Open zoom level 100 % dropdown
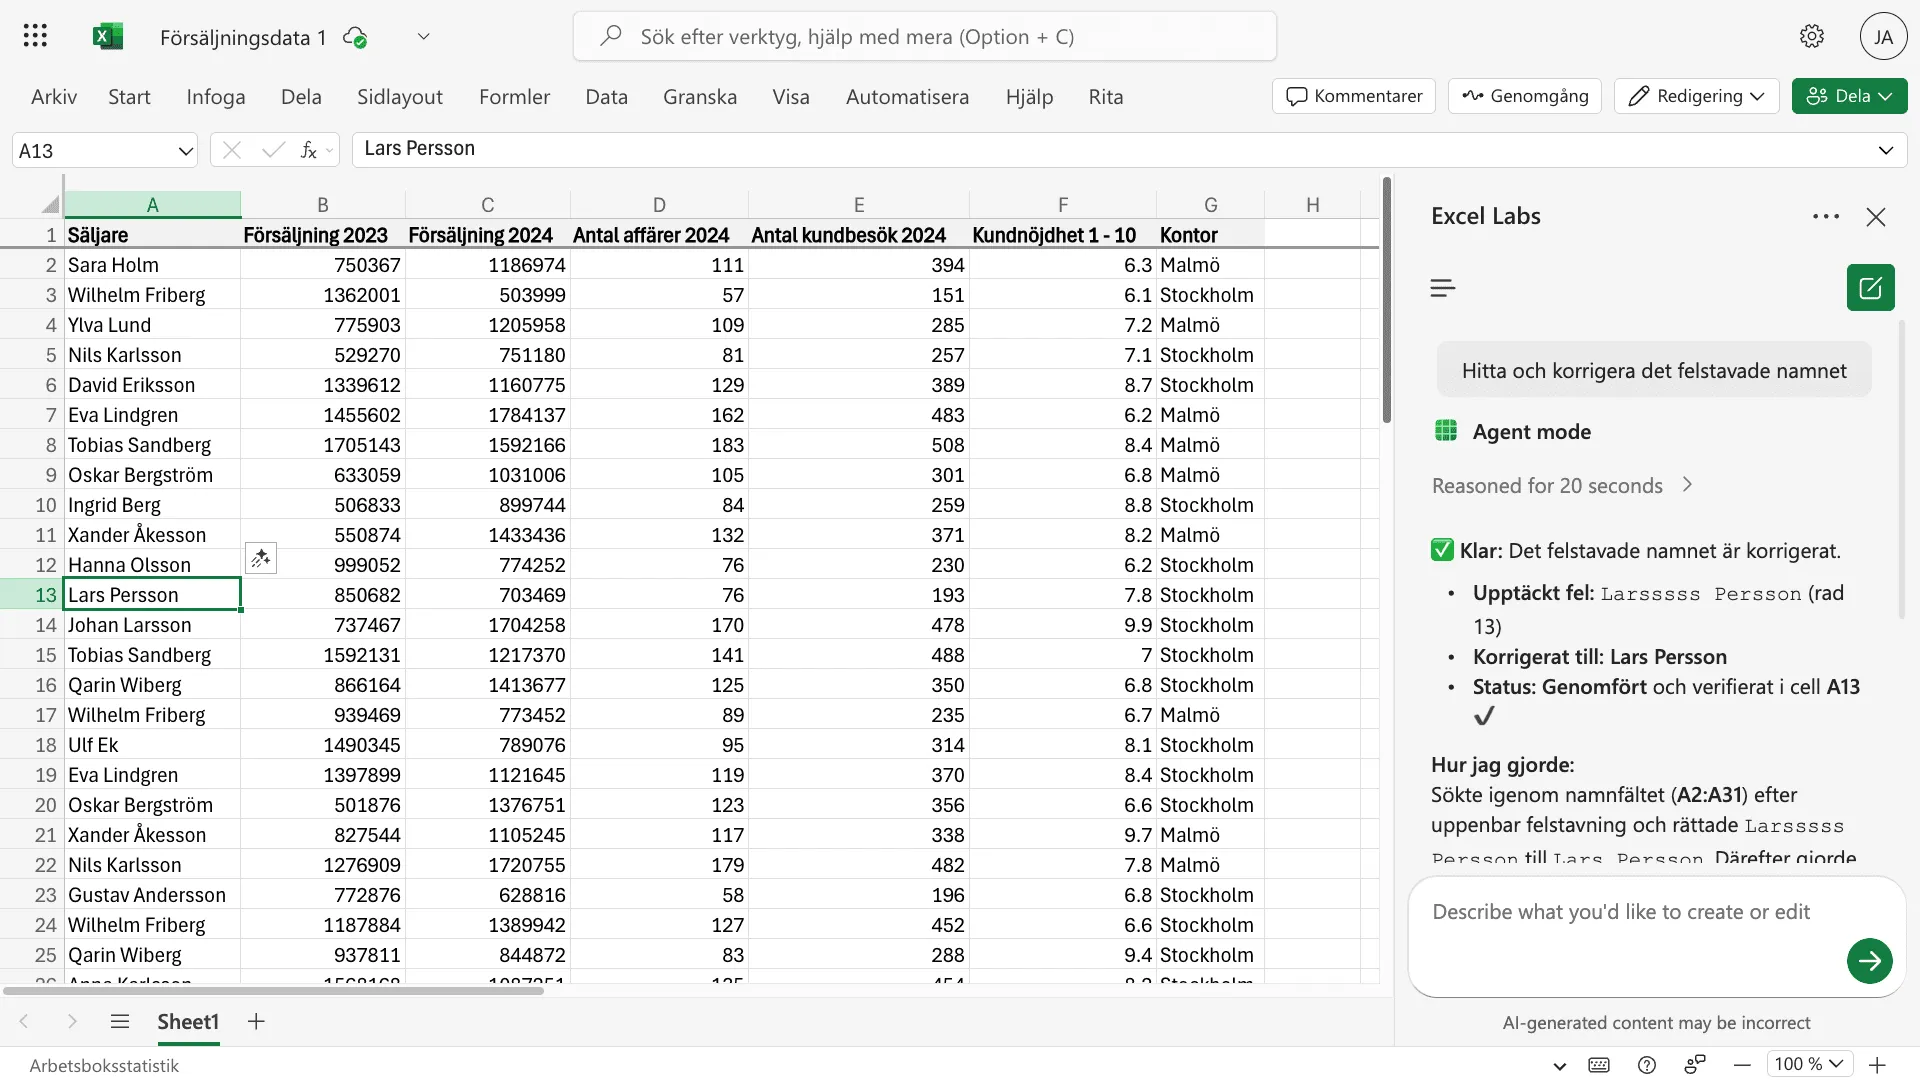This screenshot has height=1080, width=1920. [1809, 1065]
